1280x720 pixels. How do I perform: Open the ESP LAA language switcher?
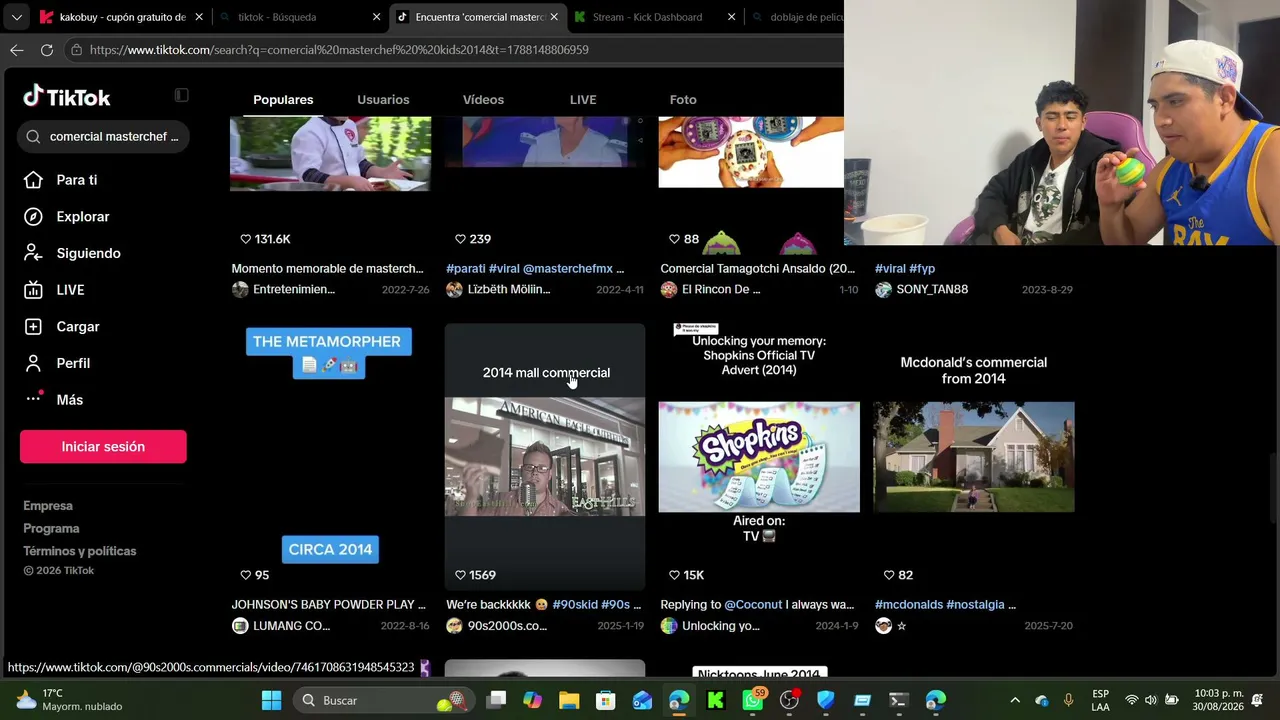pyautogui.click(x=1101, y=700)
